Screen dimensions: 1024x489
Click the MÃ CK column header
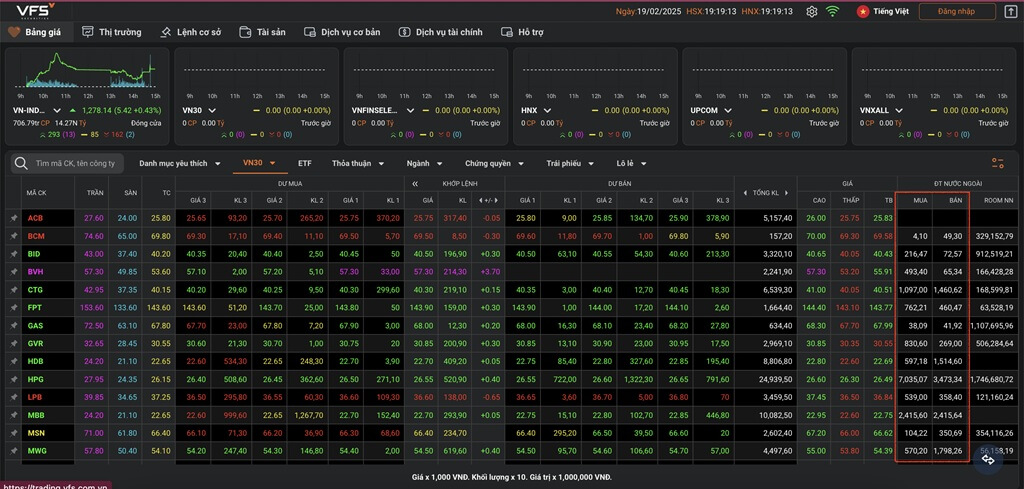point(35,193)
